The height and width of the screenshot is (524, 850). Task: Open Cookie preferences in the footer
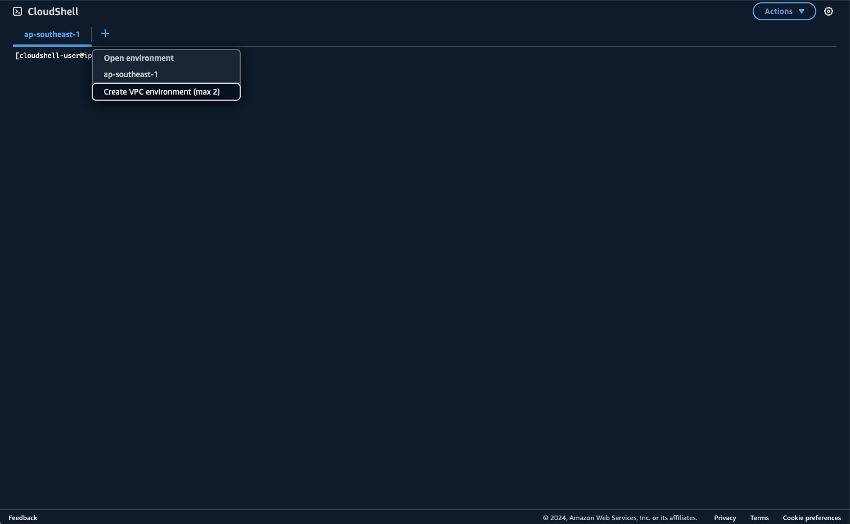[811, 518]
